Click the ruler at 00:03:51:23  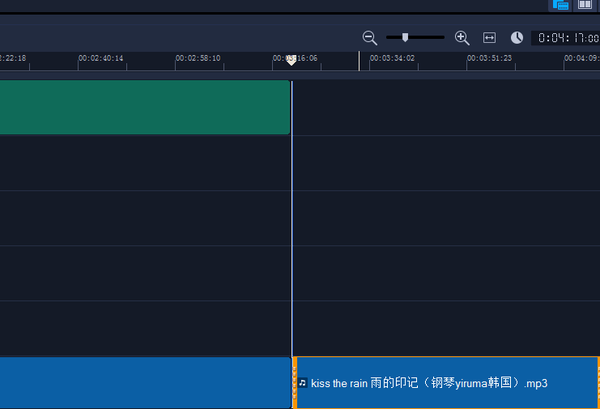(489, 58)
